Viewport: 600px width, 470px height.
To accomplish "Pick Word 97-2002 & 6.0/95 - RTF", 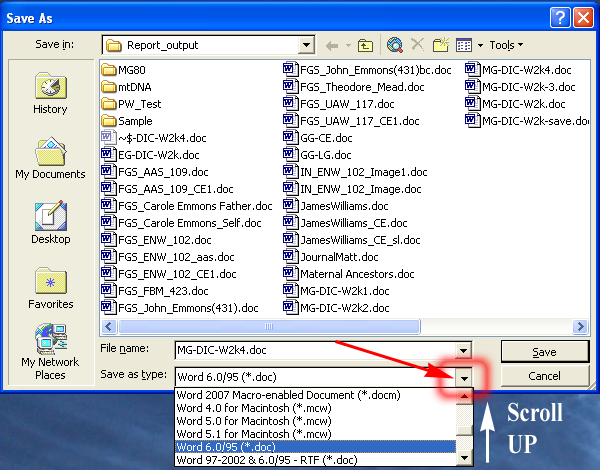I will (x=315, y=460).
